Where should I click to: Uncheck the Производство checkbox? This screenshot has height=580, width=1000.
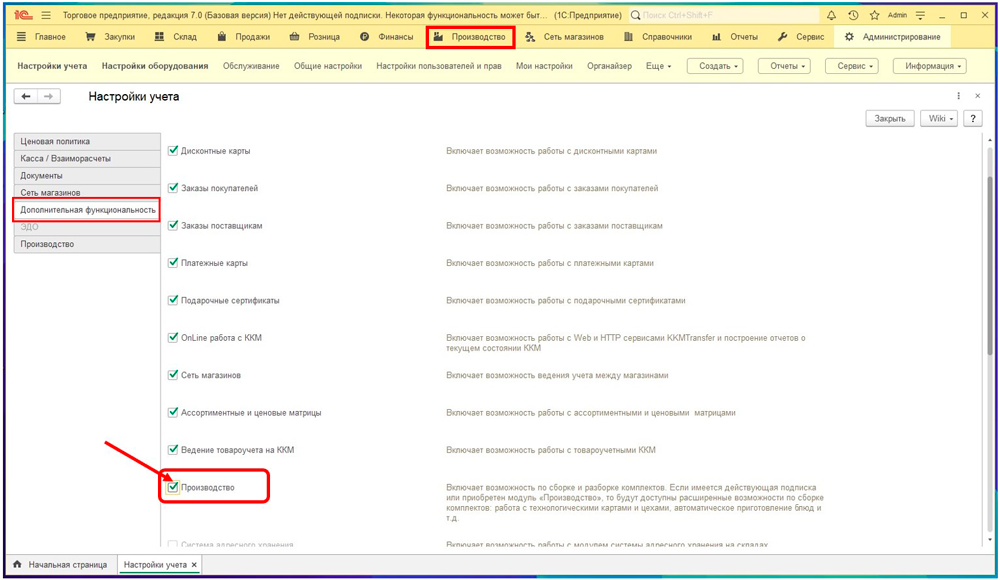coord(173,487)
